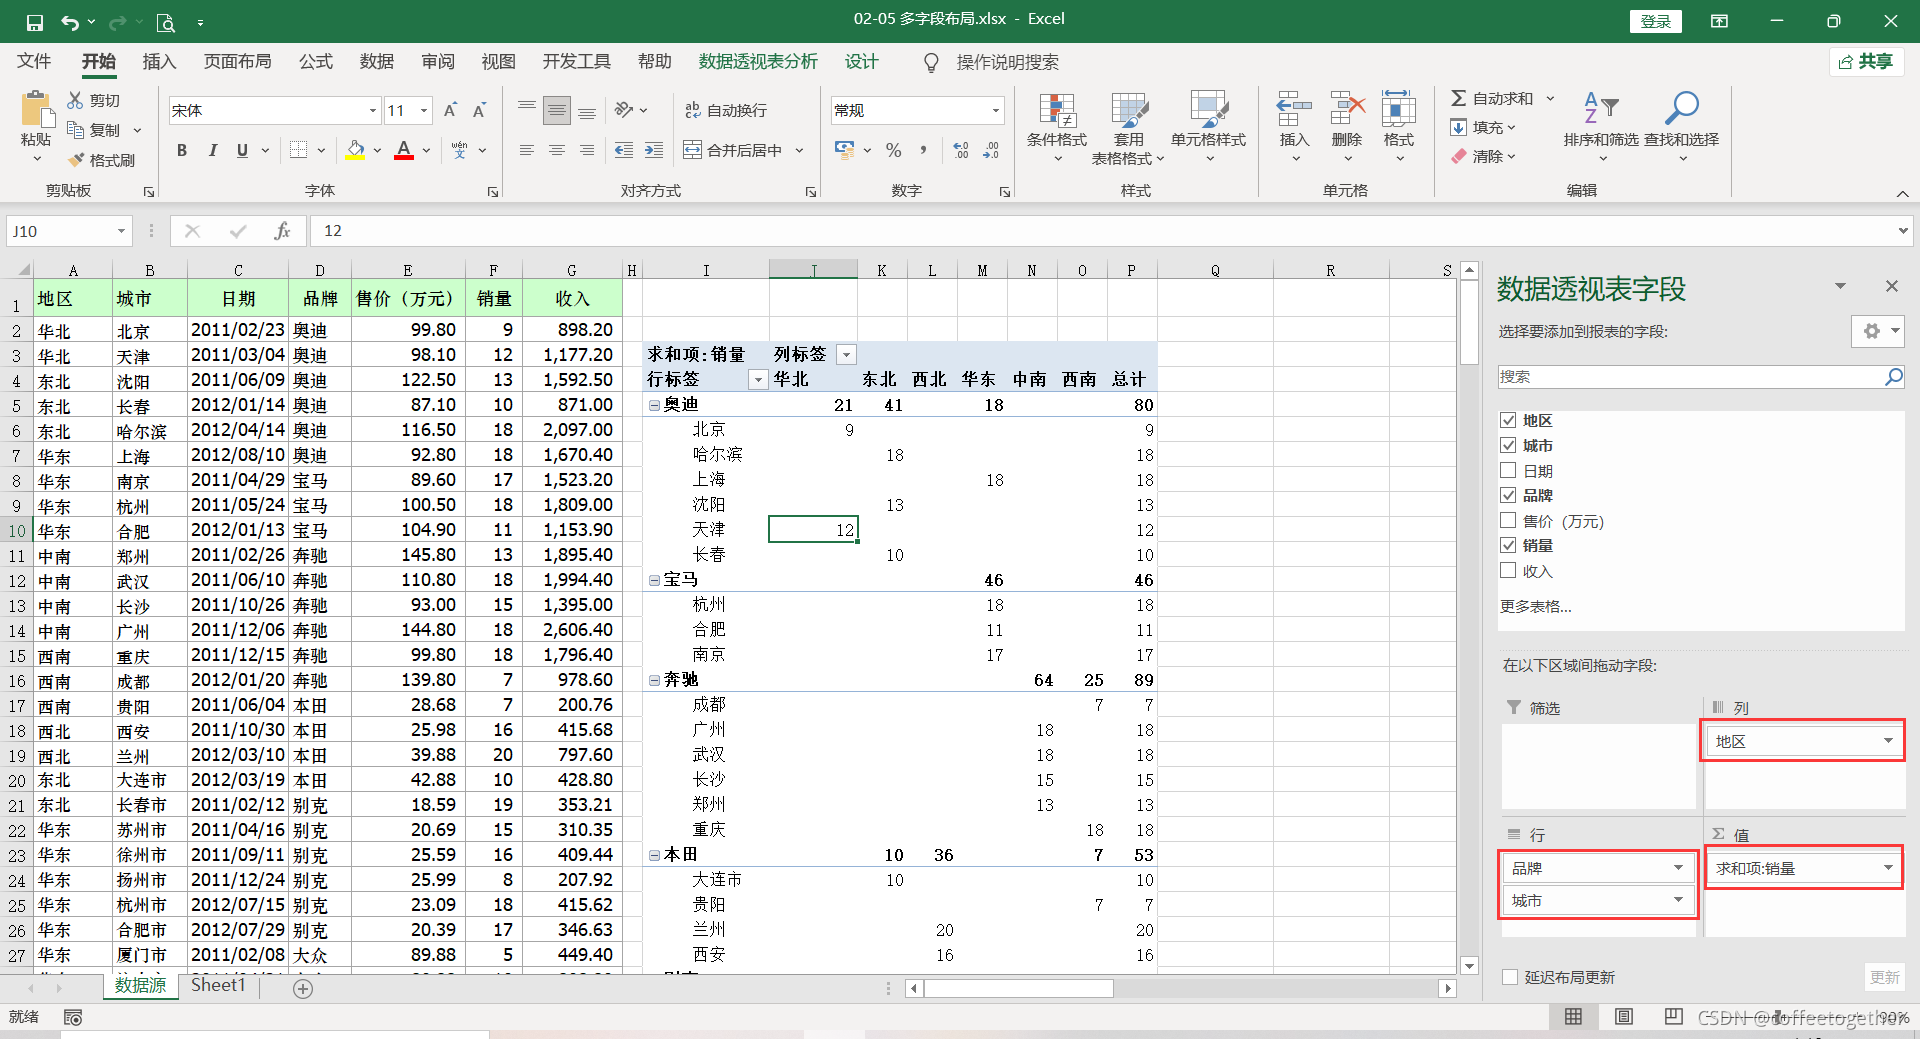Click the Save icon in the title bar

point(35,22)
